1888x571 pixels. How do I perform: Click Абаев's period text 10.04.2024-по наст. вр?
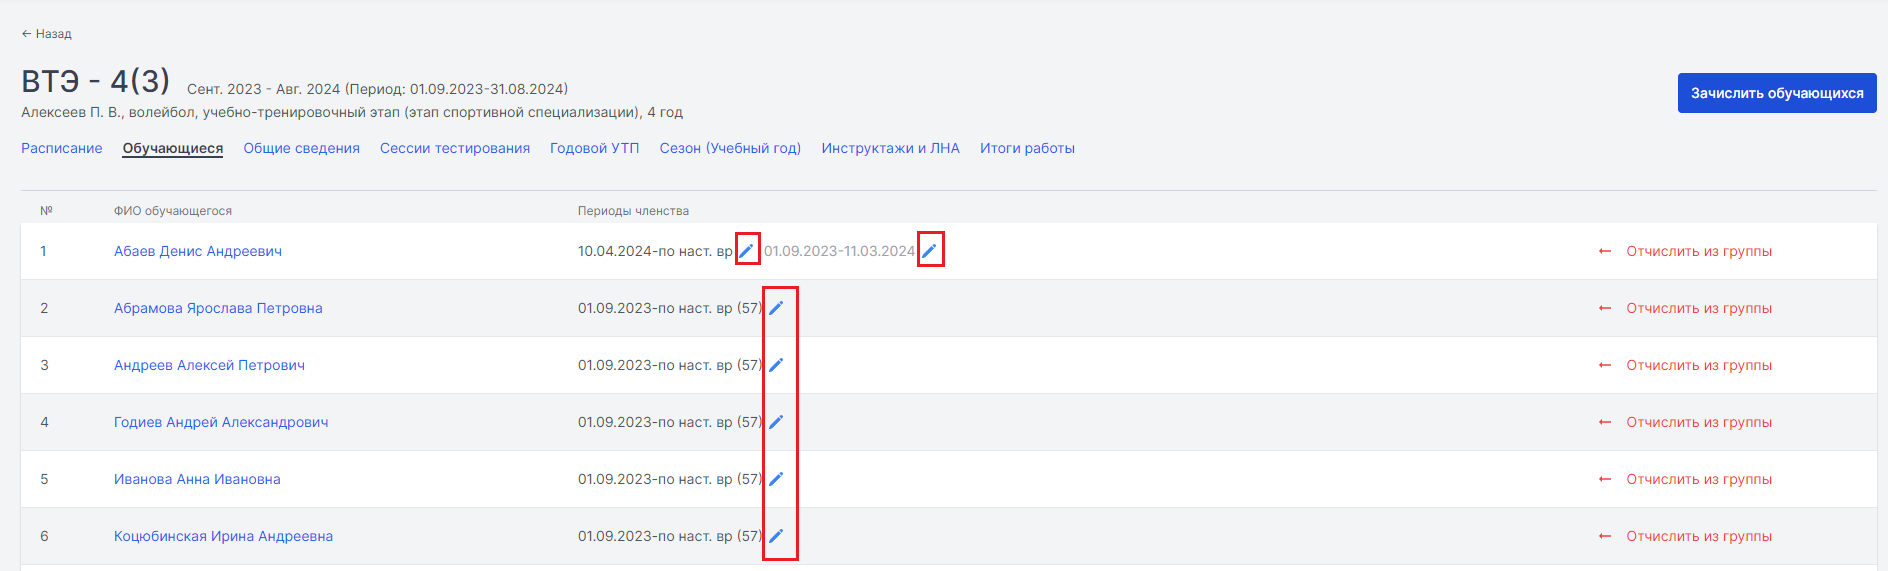click(655, 251)
